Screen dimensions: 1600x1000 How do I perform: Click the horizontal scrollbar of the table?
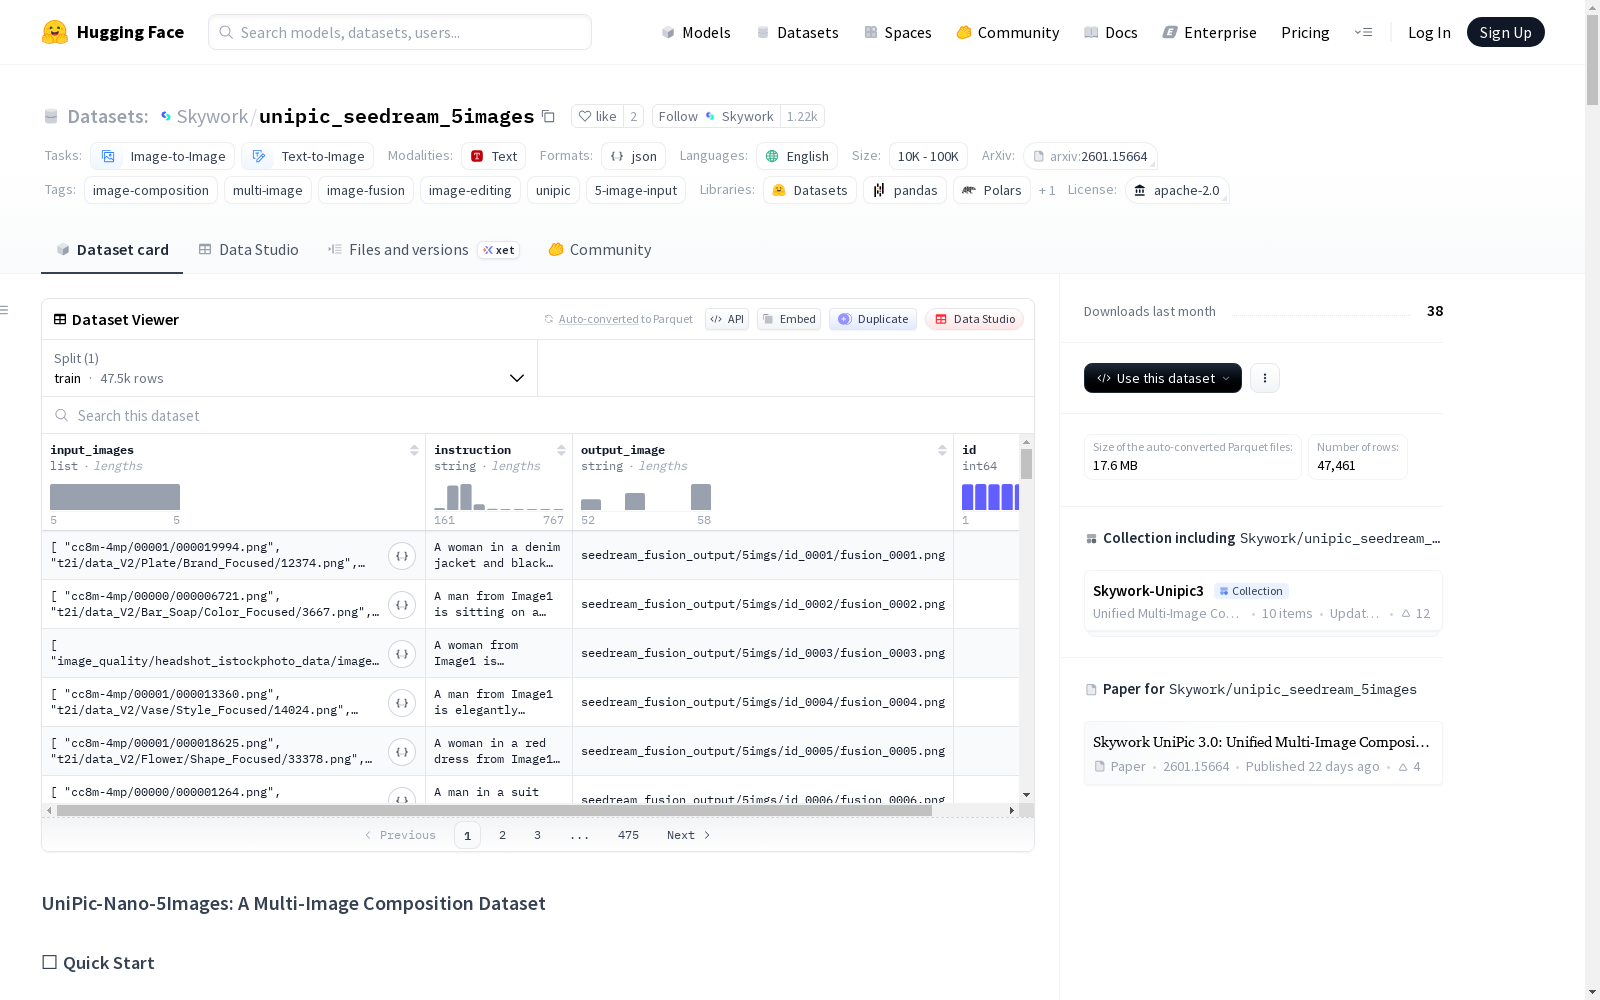click(x=494, y=810)
